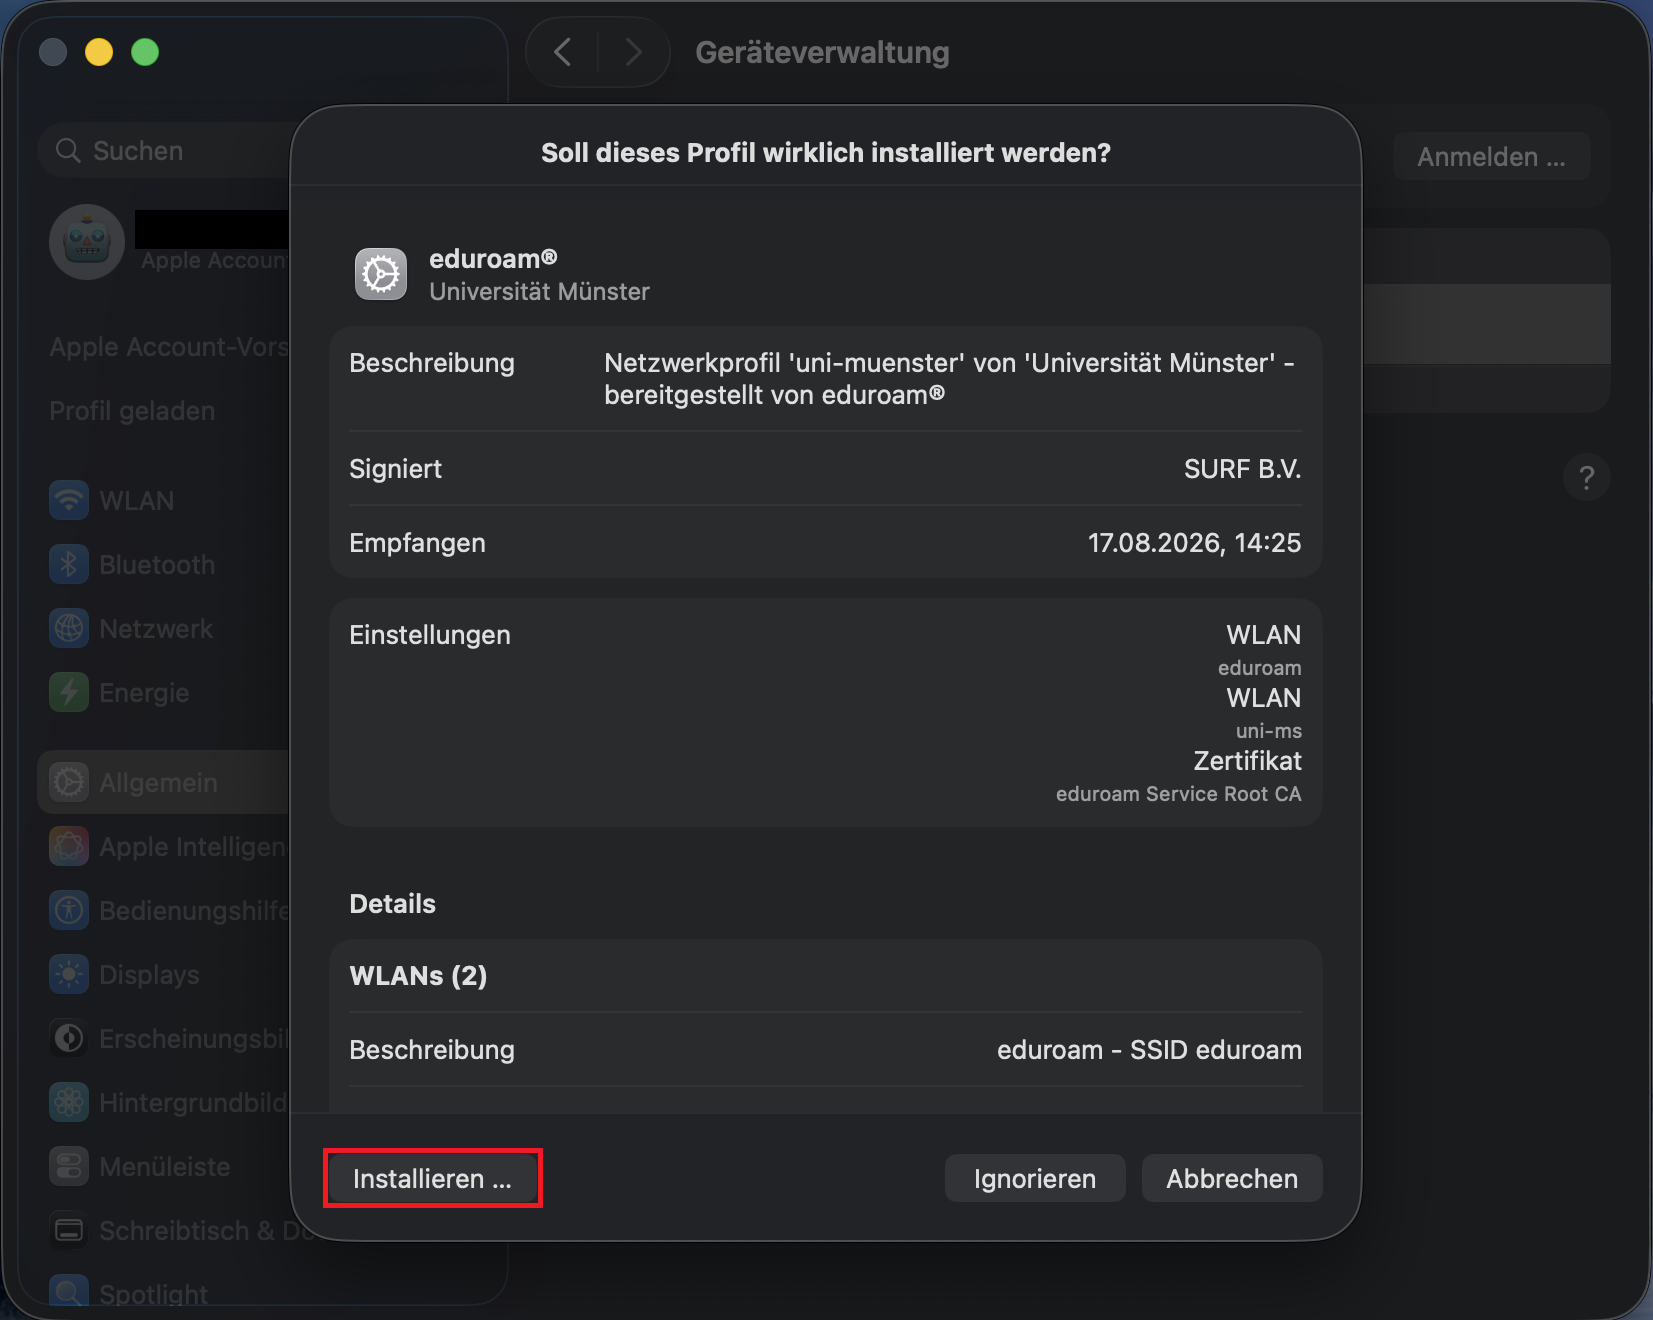Cancel the profile dialog with Abbrechen
The image size is (1653, 1320).
pyautogui.click(x=1232, y=1179)
